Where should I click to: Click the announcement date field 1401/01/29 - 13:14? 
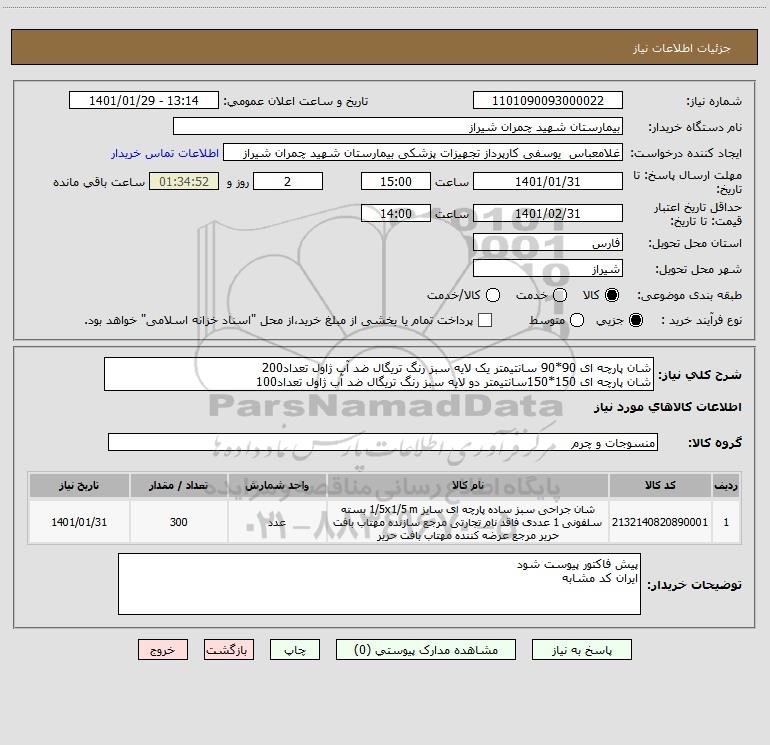tap(144, 100)
